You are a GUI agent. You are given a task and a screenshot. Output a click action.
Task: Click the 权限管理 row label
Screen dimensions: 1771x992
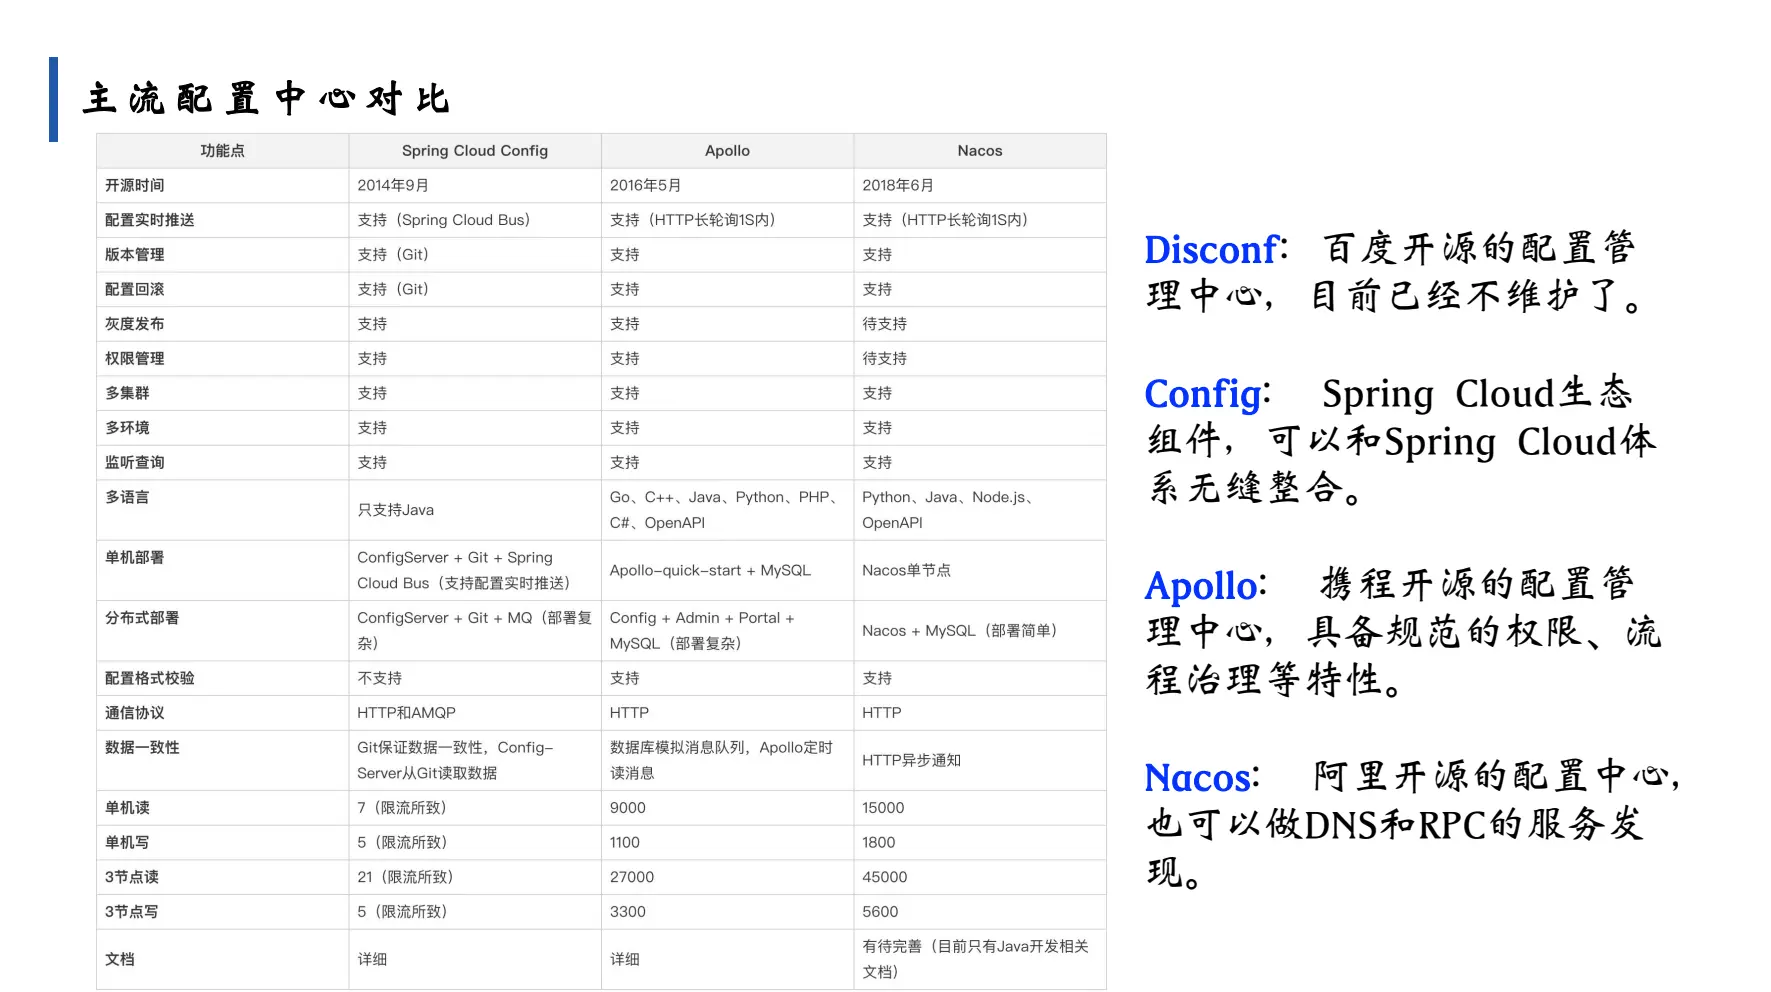(x=135, y=358)
